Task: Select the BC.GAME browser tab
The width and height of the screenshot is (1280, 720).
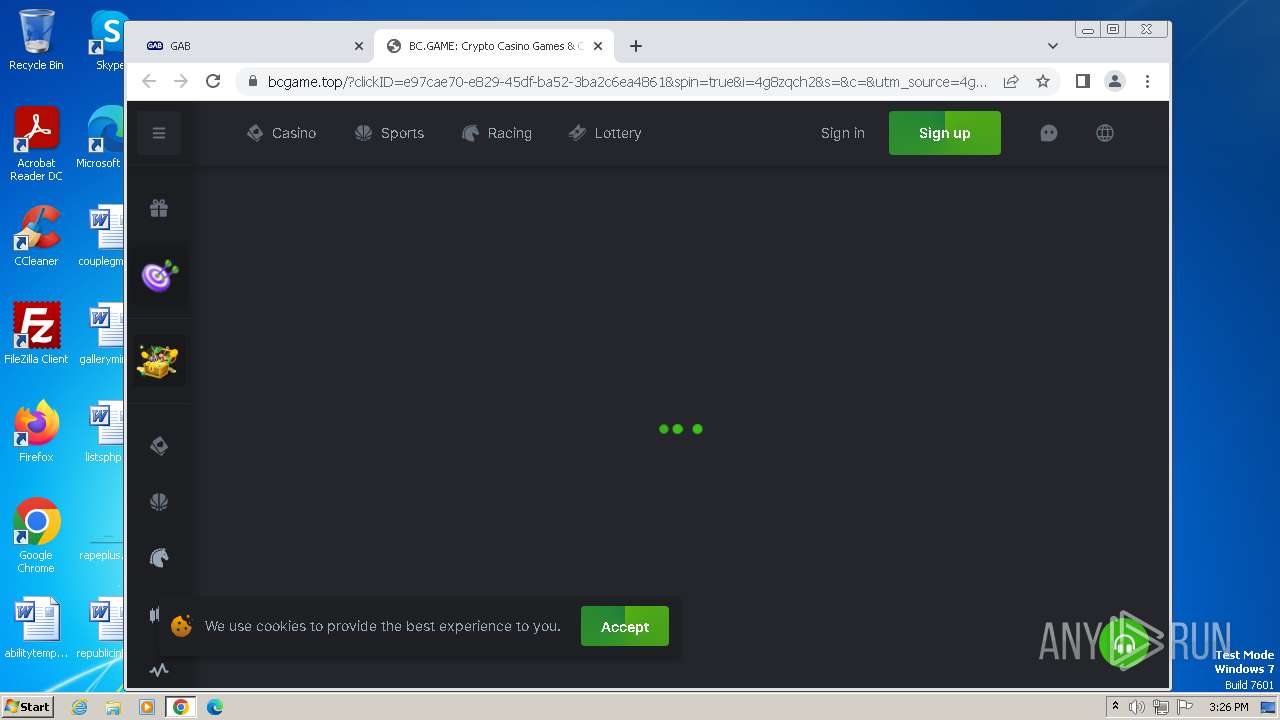Action: coord(494,46)
